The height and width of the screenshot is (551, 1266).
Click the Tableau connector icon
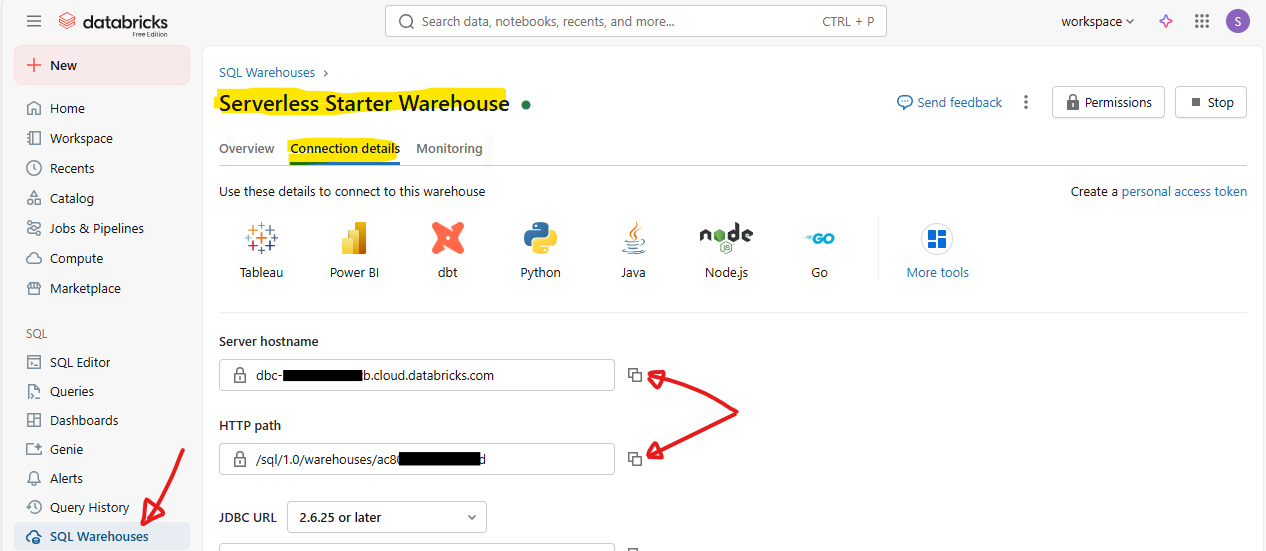pos(261,240)
